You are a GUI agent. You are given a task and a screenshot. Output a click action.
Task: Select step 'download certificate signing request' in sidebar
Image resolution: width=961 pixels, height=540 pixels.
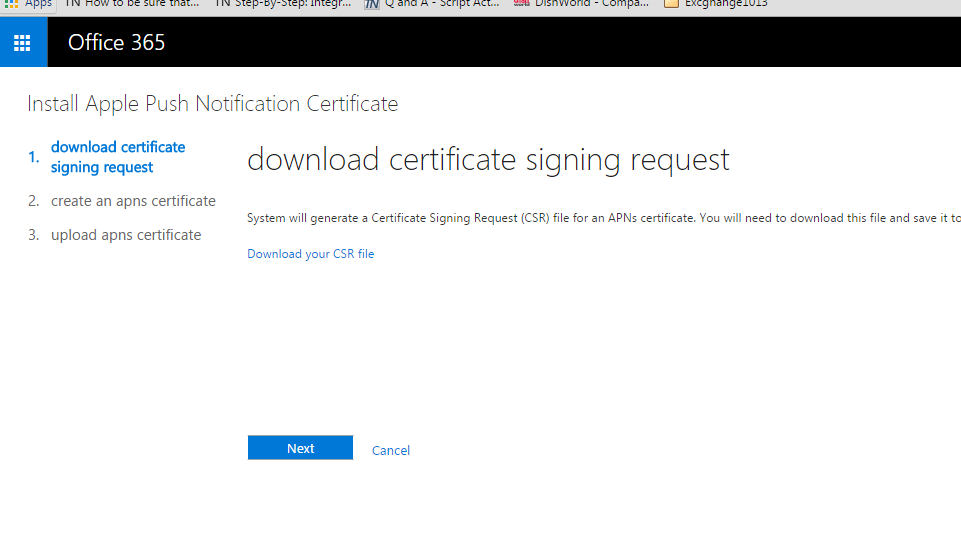[x=118, y=157]
